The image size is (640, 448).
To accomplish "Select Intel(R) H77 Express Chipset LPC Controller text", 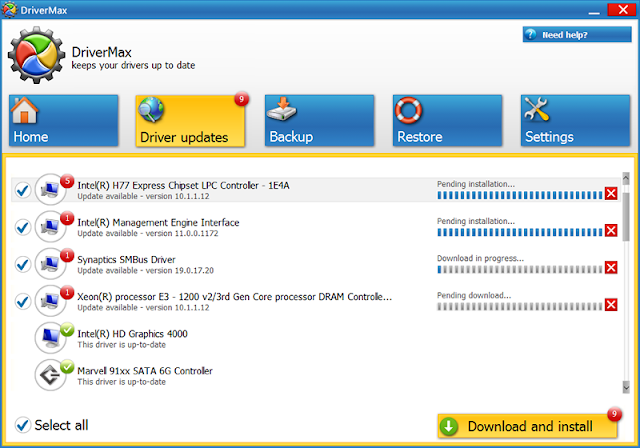I will click(x=183, y=185).
